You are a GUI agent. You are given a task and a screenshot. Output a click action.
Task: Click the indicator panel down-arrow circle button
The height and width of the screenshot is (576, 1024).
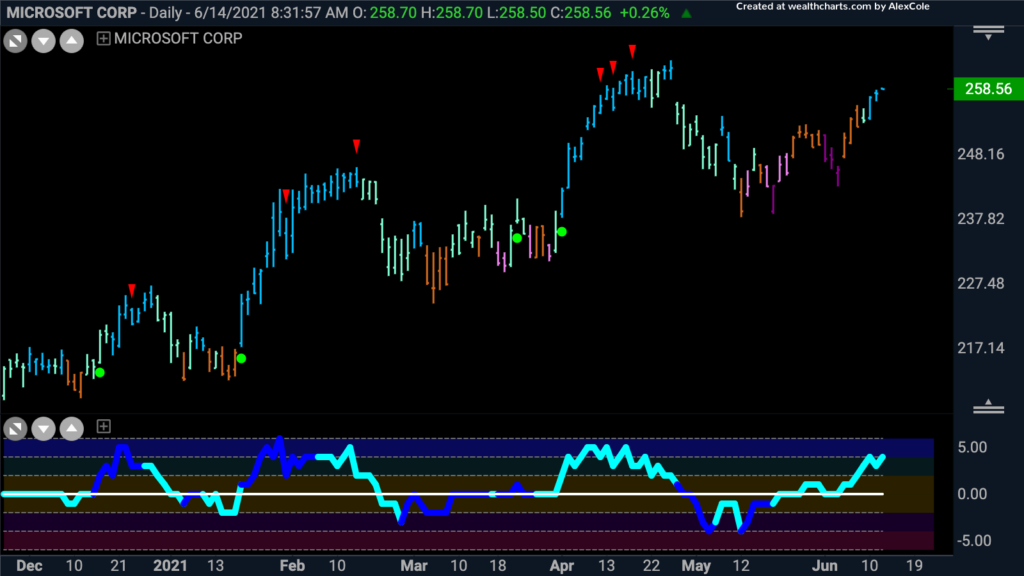click(x=44, y=428)
